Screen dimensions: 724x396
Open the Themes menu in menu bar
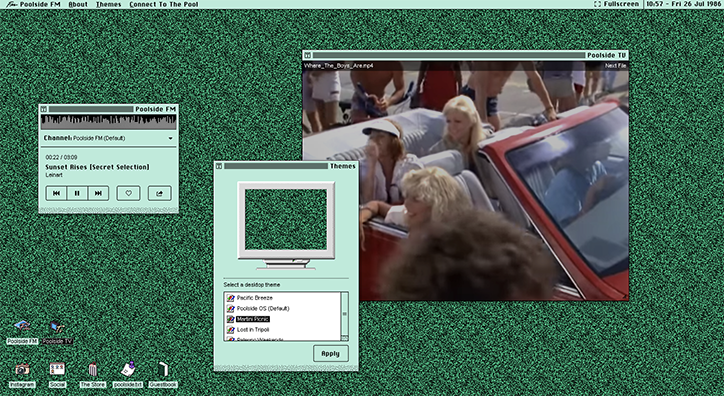pyautogui.click(x=109, y=4)
